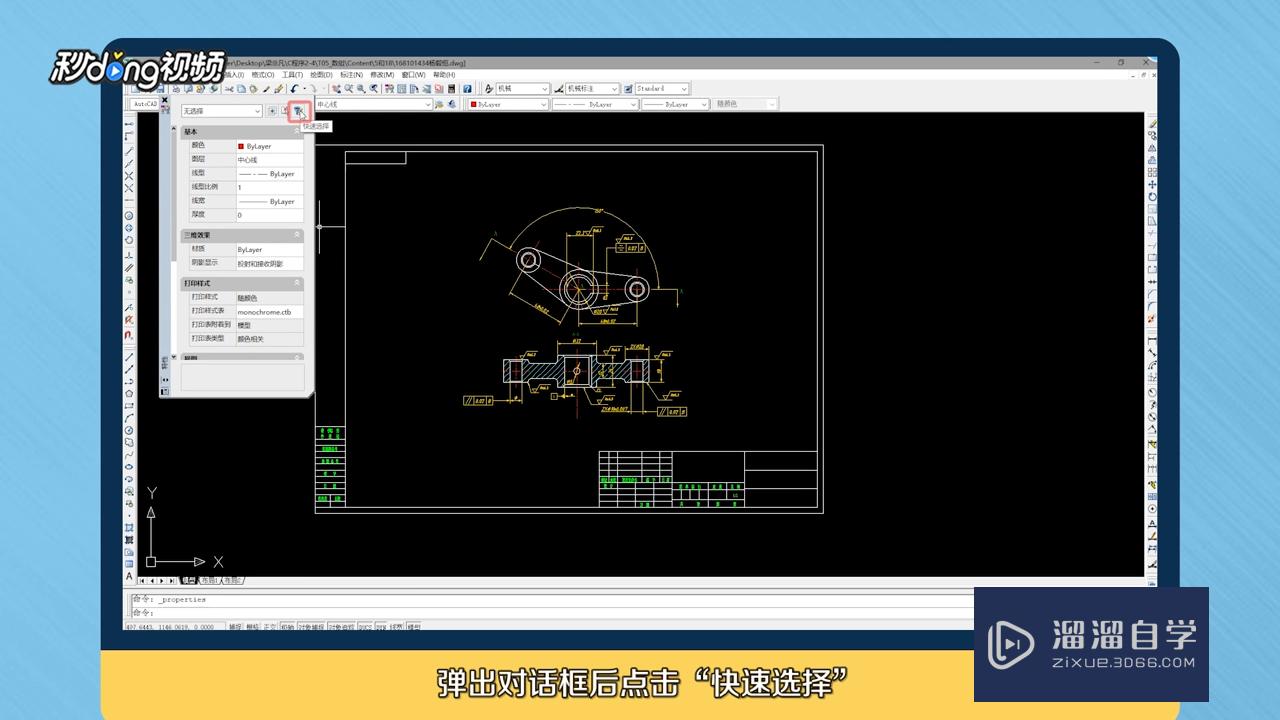This screenshot has width=1280, height=720.
Task: Click the Tool Palettes icon in toolbar
Action: tap(413, 89)
